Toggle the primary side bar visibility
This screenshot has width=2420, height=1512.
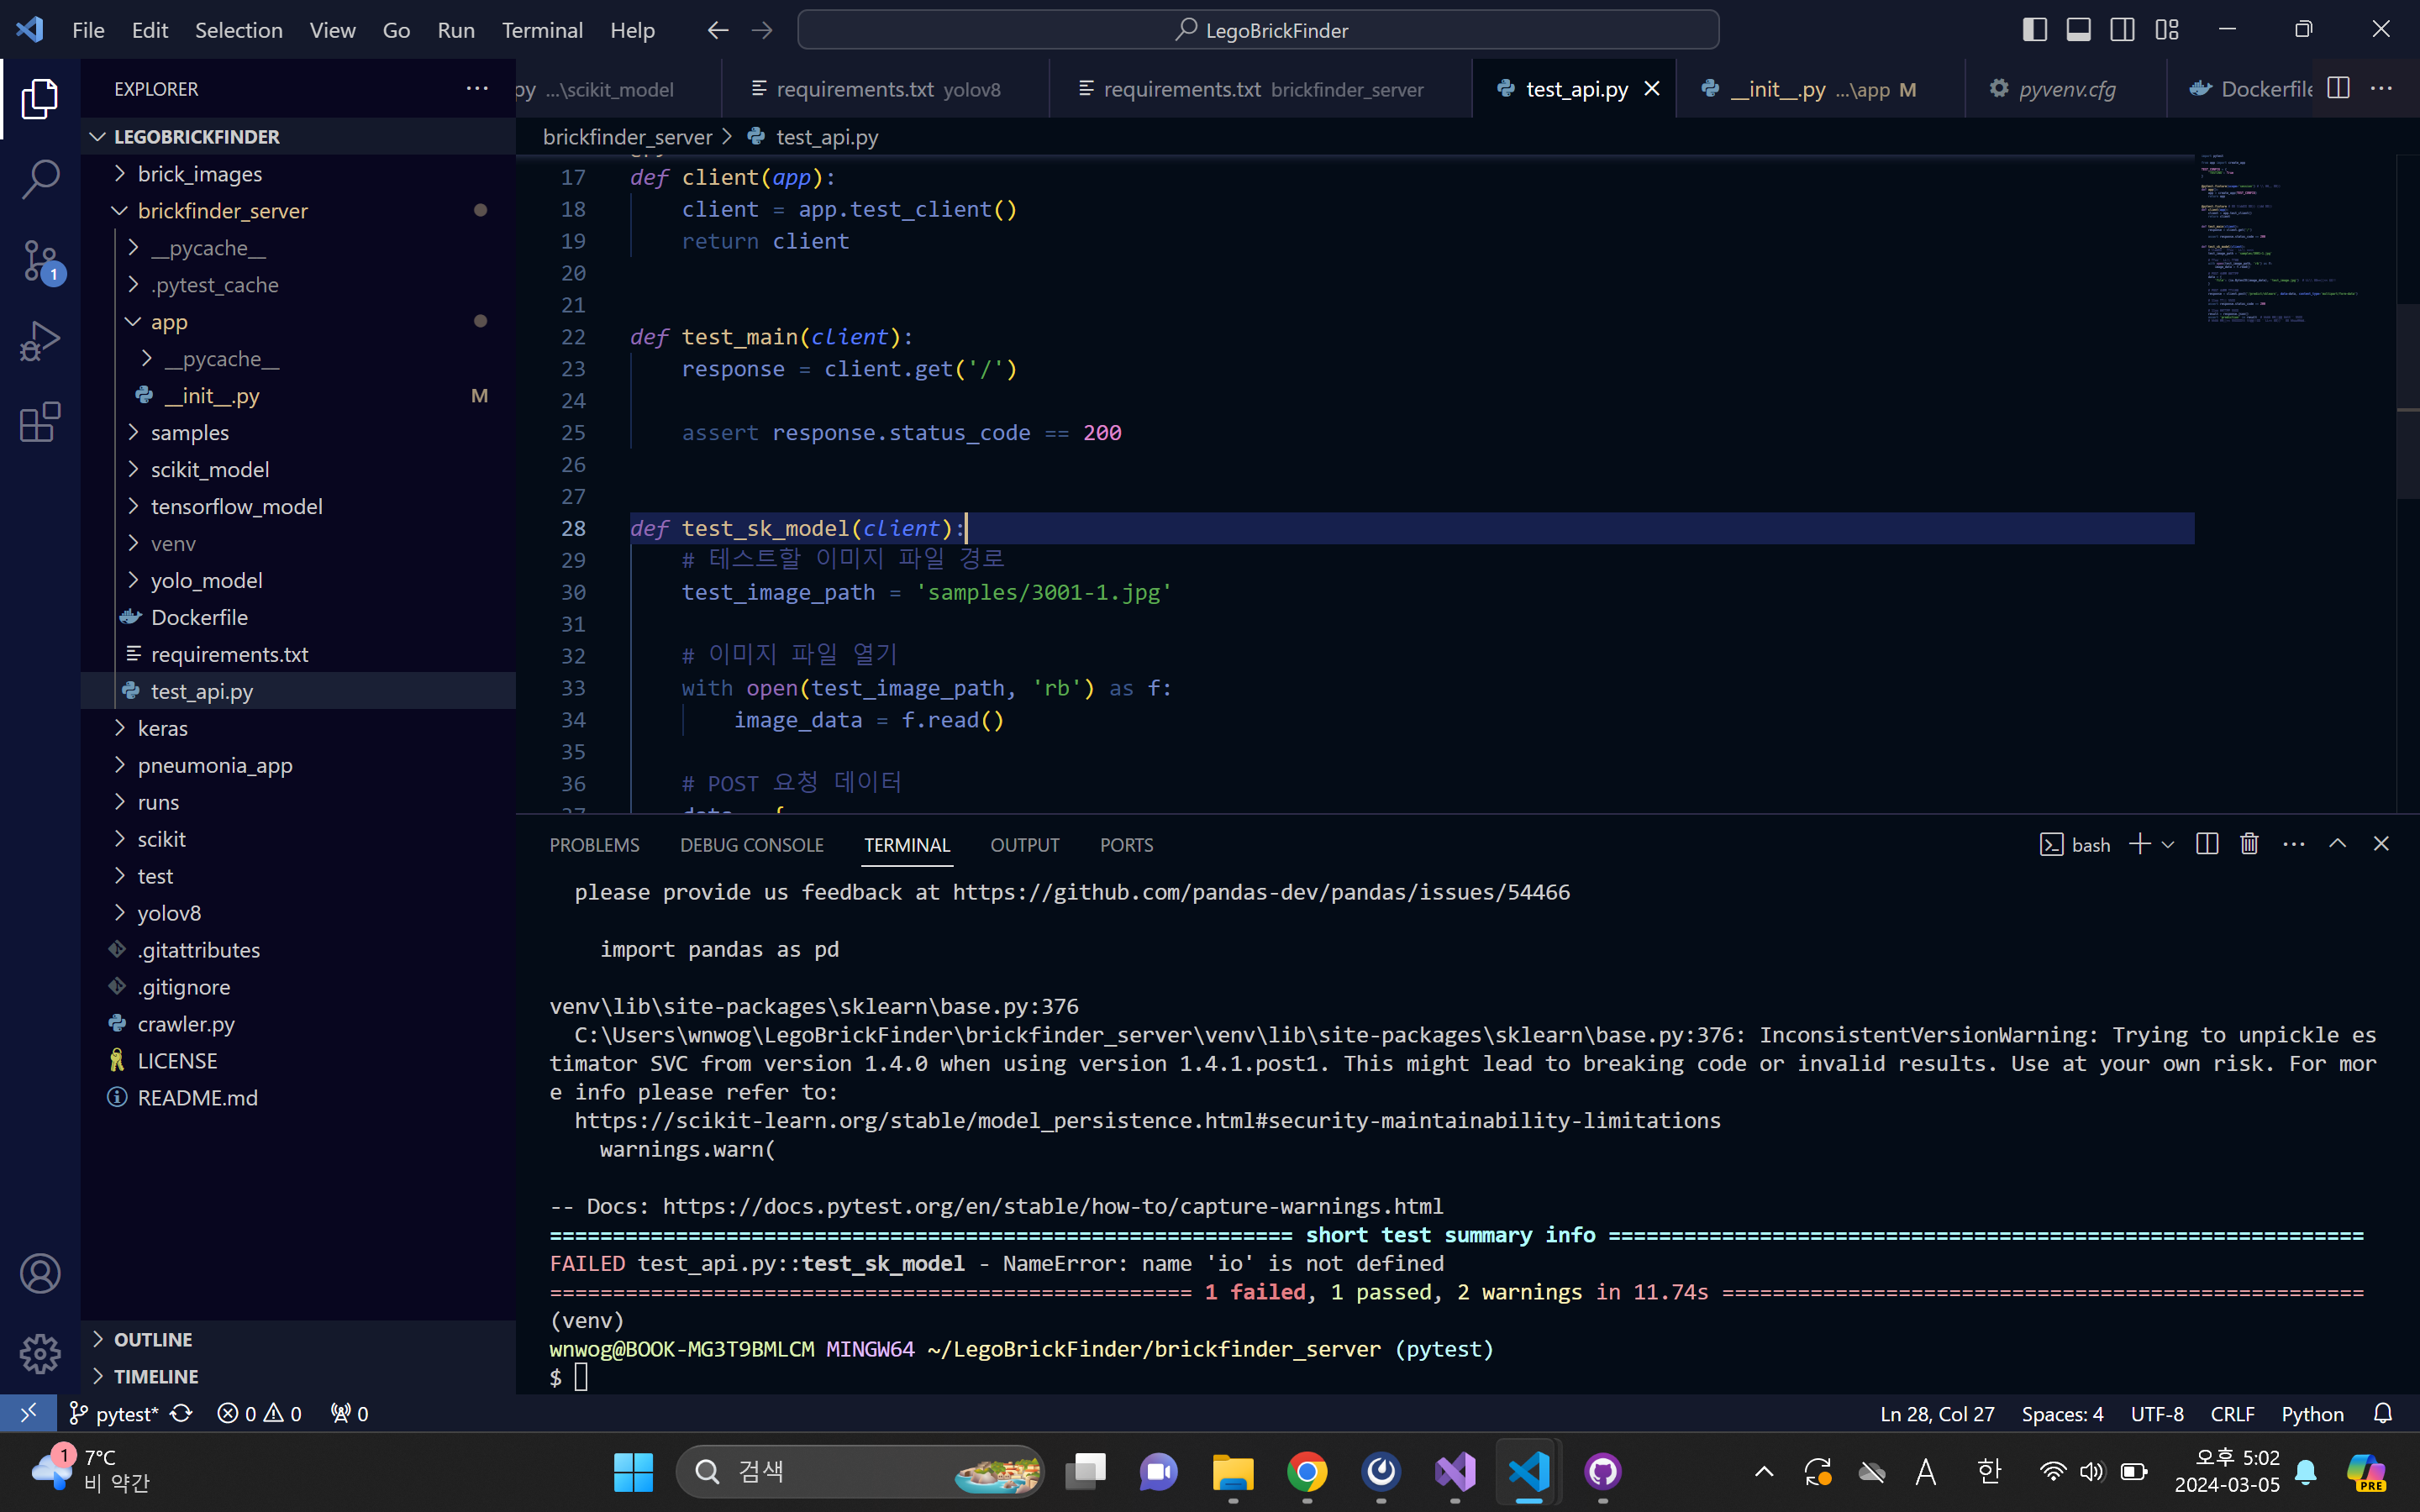point(2034,30)
